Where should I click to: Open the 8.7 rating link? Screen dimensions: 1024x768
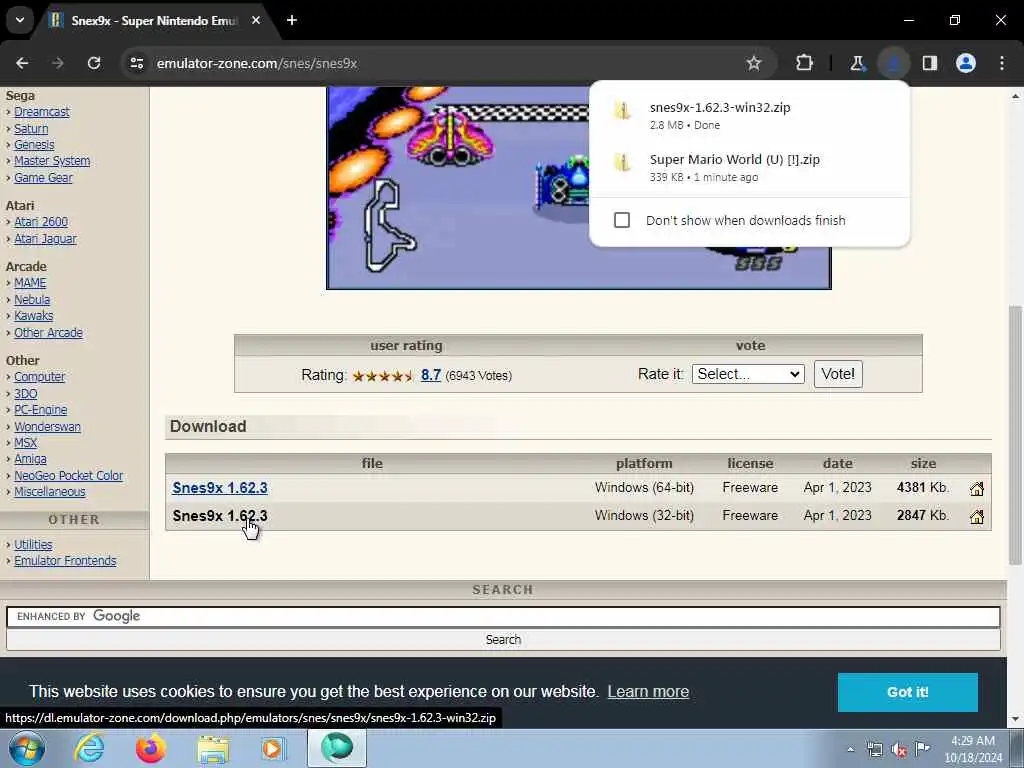tap(430, 375)
